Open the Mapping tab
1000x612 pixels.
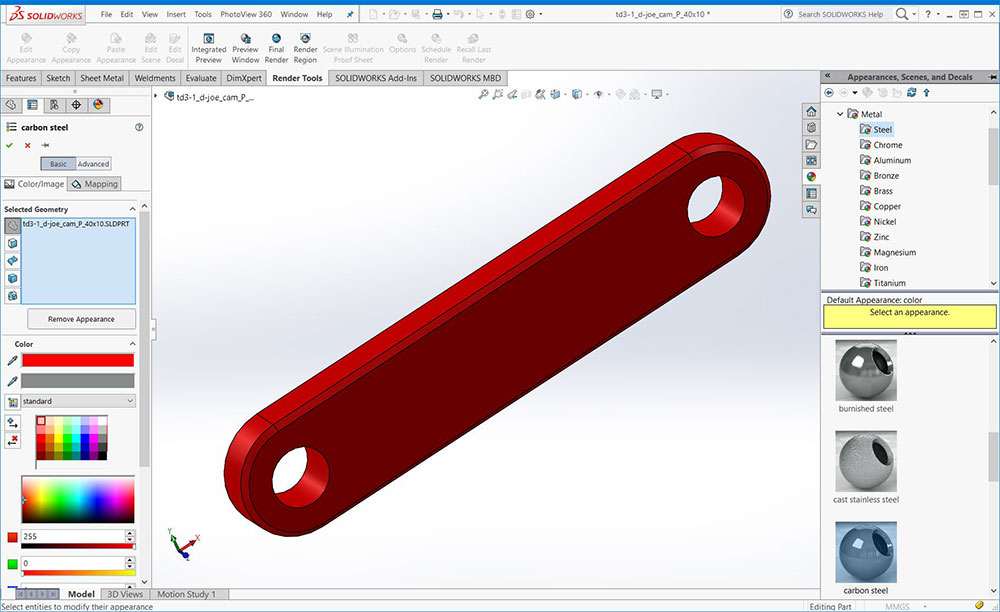point(95,184)
